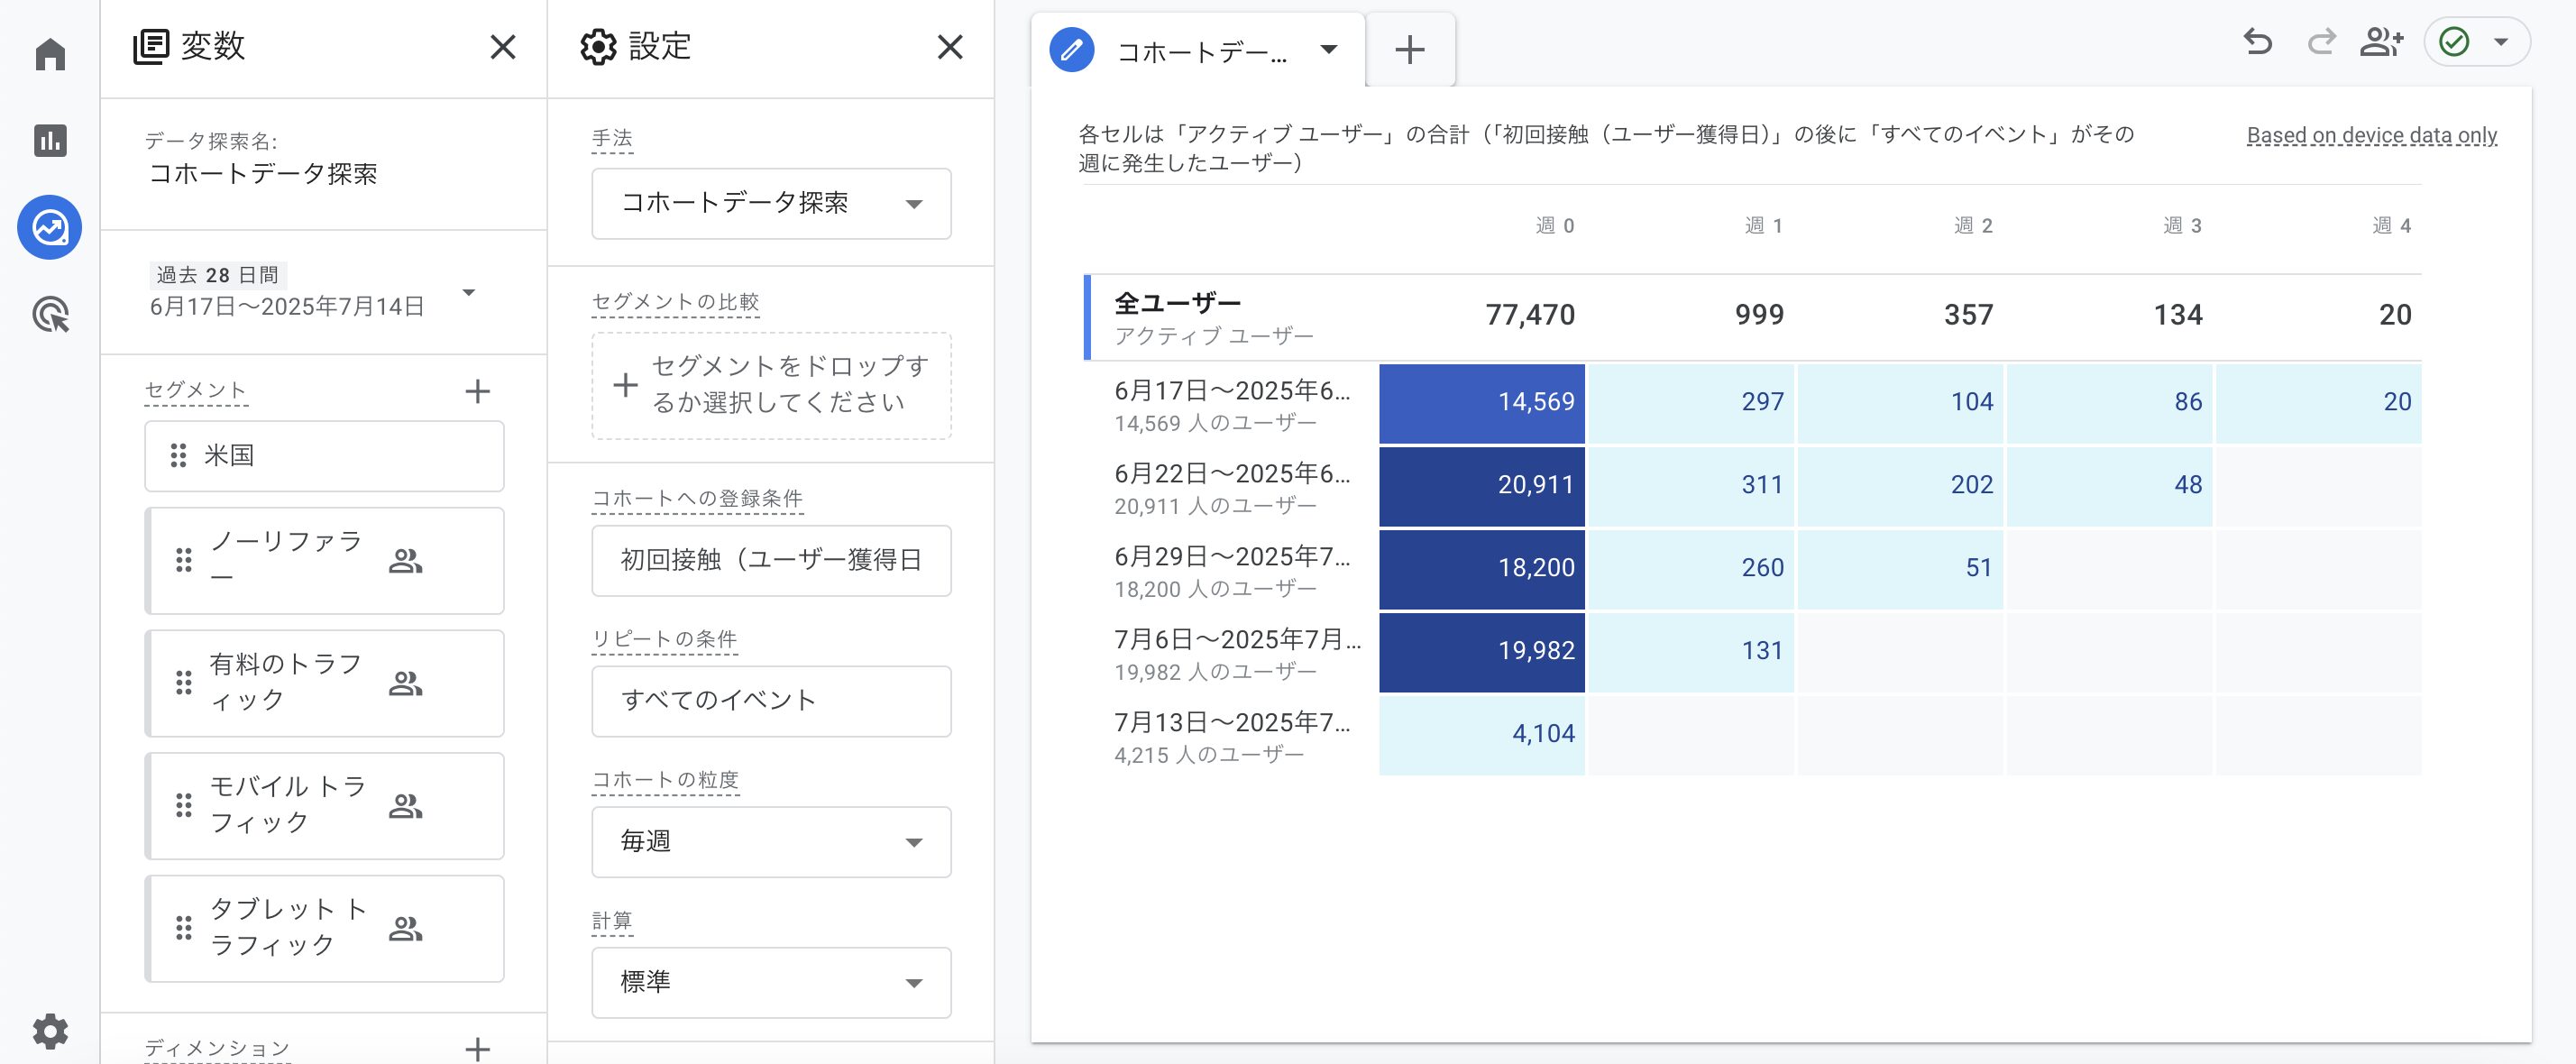
Task: Click drag handle of タブレット トラフィック segment
Action: pos(184,928)
